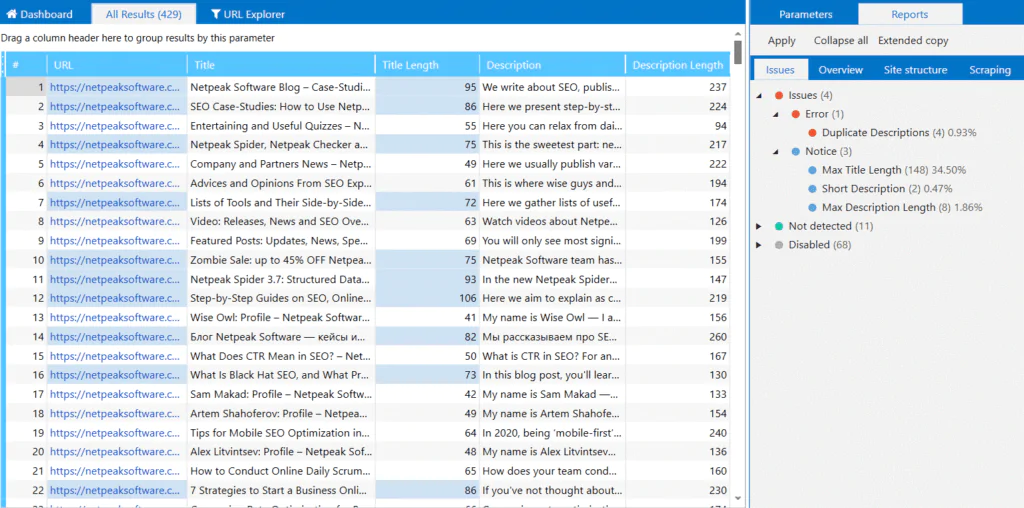Switch to the Parameters tab
1024x508 pixels.
pos(806,14)
